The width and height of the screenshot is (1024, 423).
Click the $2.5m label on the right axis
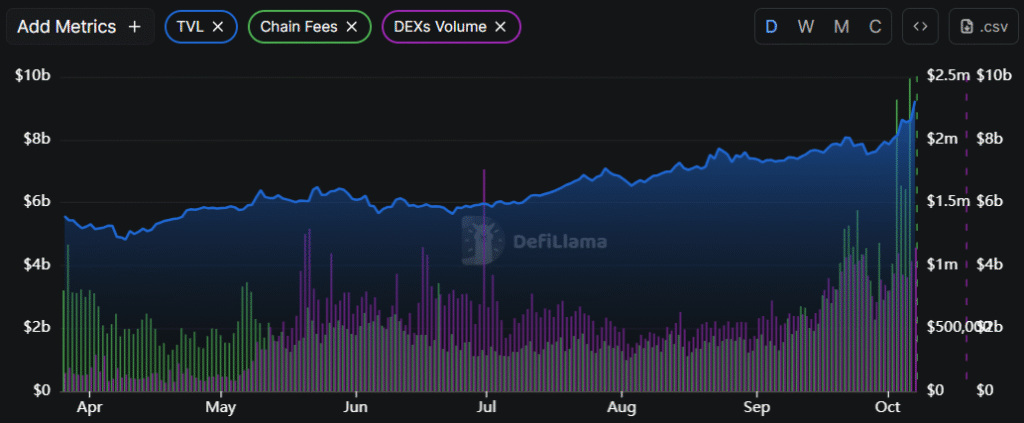948,75
